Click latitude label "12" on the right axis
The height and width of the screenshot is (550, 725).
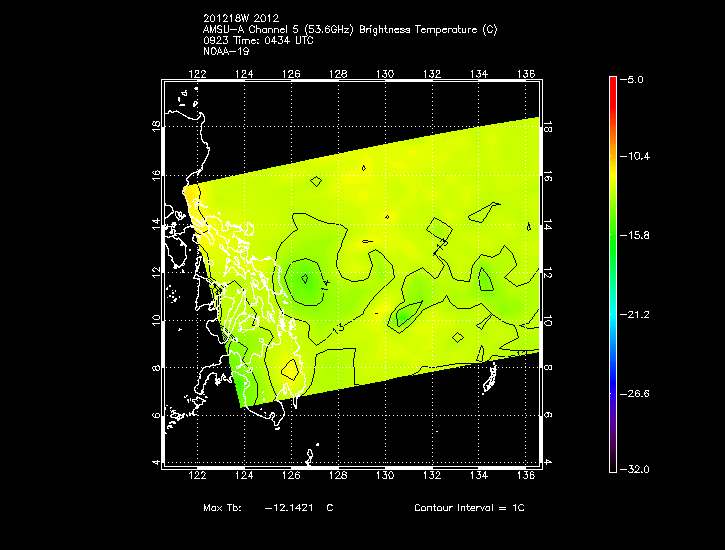tap(547, 272)
